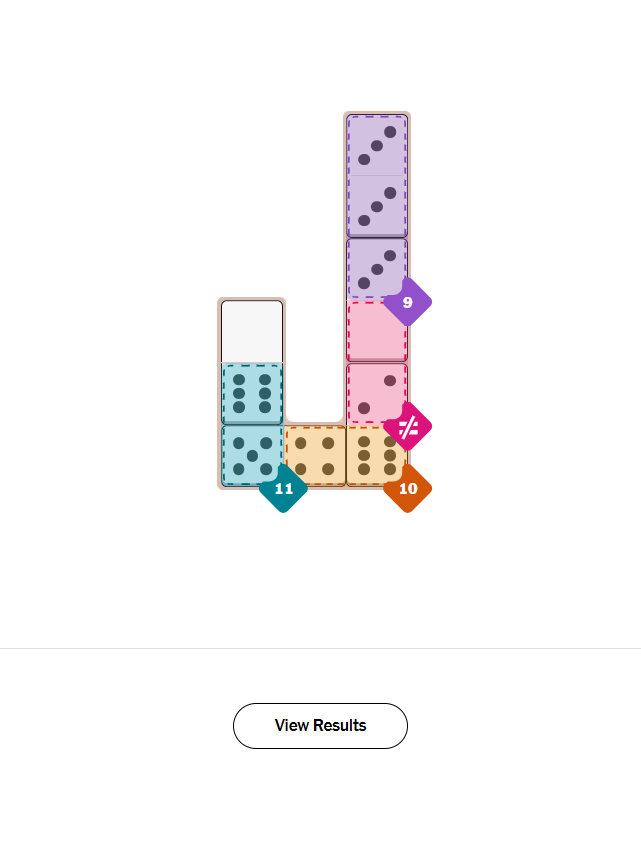Image resolution: width=641 pixels, height=854 pixels.
Task: Click the pink not-equal constraint badge
Action: 407,427
